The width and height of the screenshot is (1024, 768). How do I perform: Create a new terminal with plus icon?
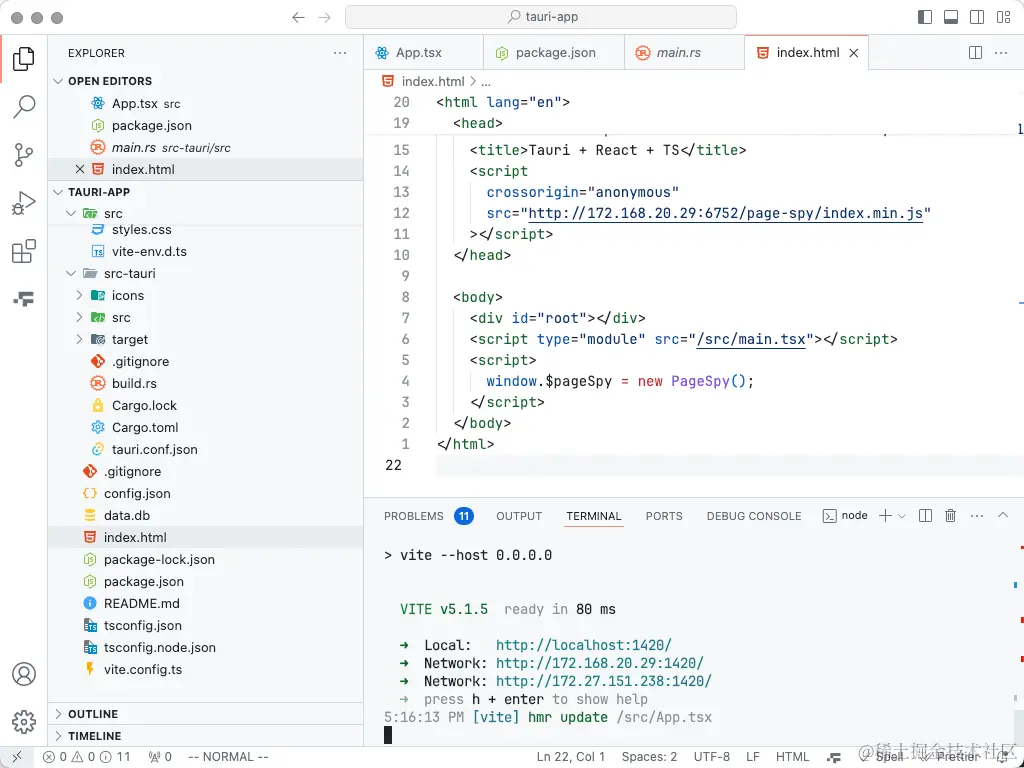click(886, 516)
